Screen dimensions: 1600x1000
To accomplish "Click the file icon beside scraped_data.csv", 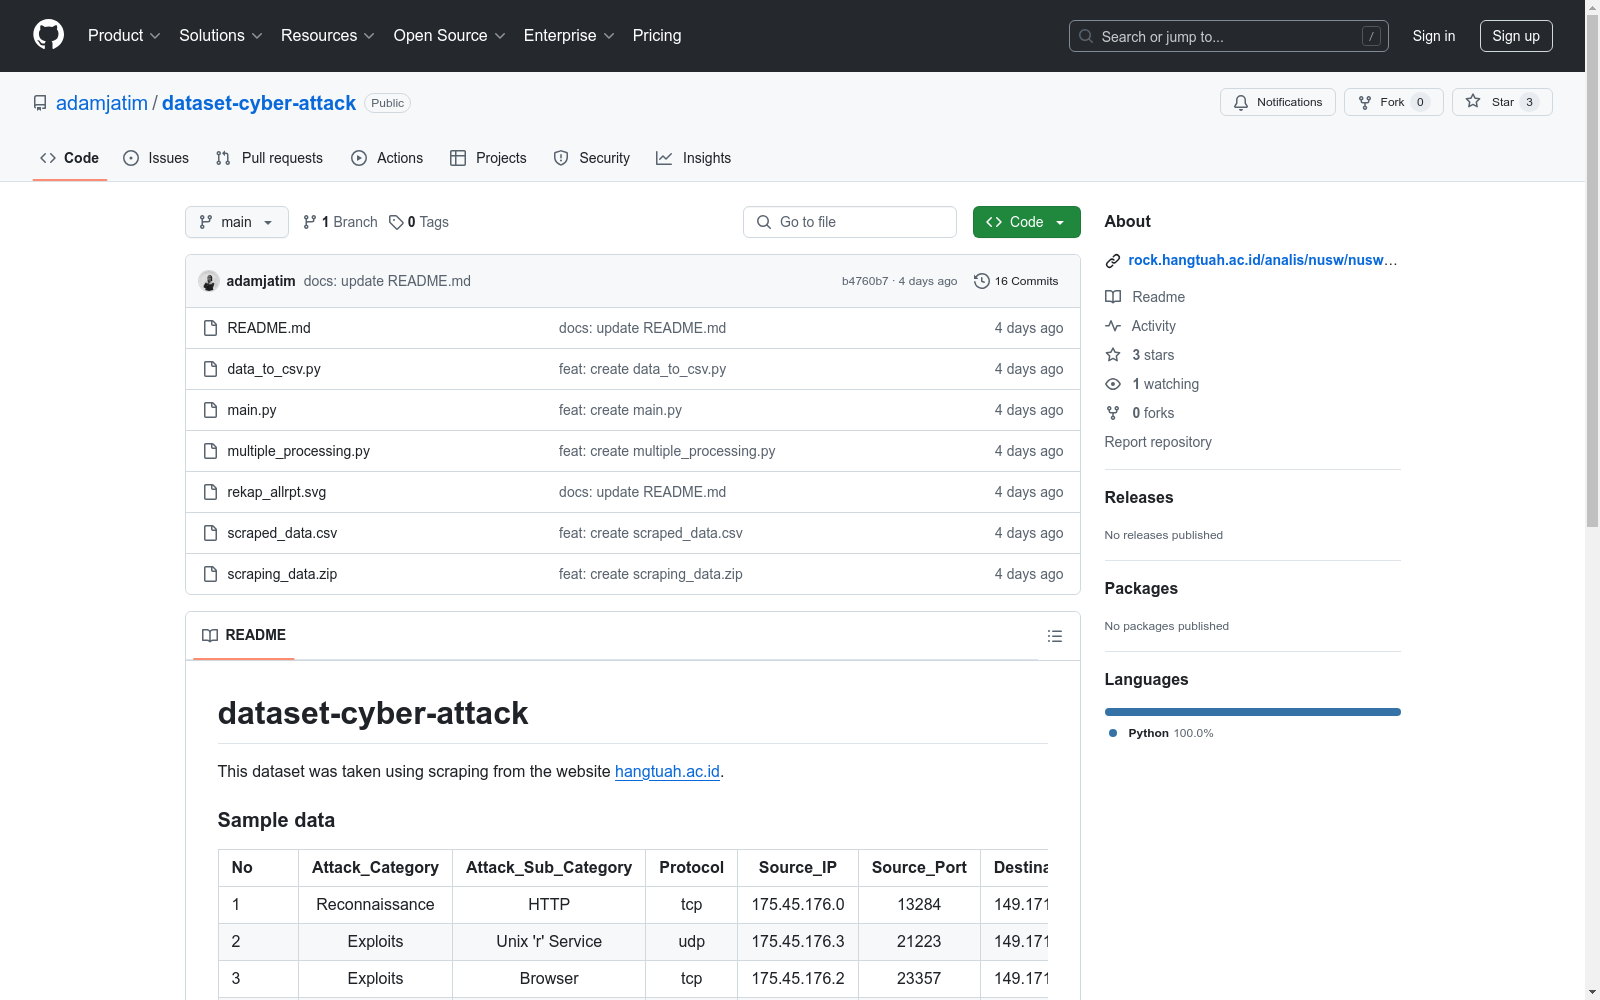I will coord(210,533).
